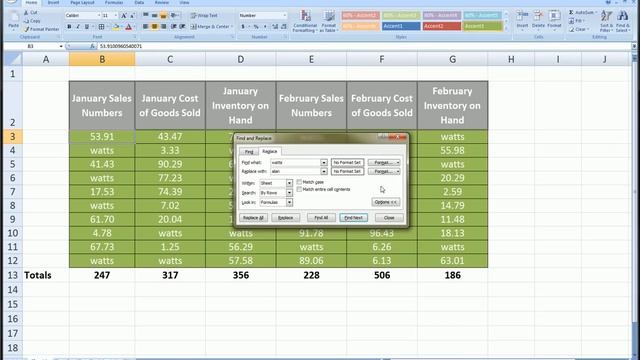Click the red Font Color icon
The image size is (640, 360).
tap(129, 27)
